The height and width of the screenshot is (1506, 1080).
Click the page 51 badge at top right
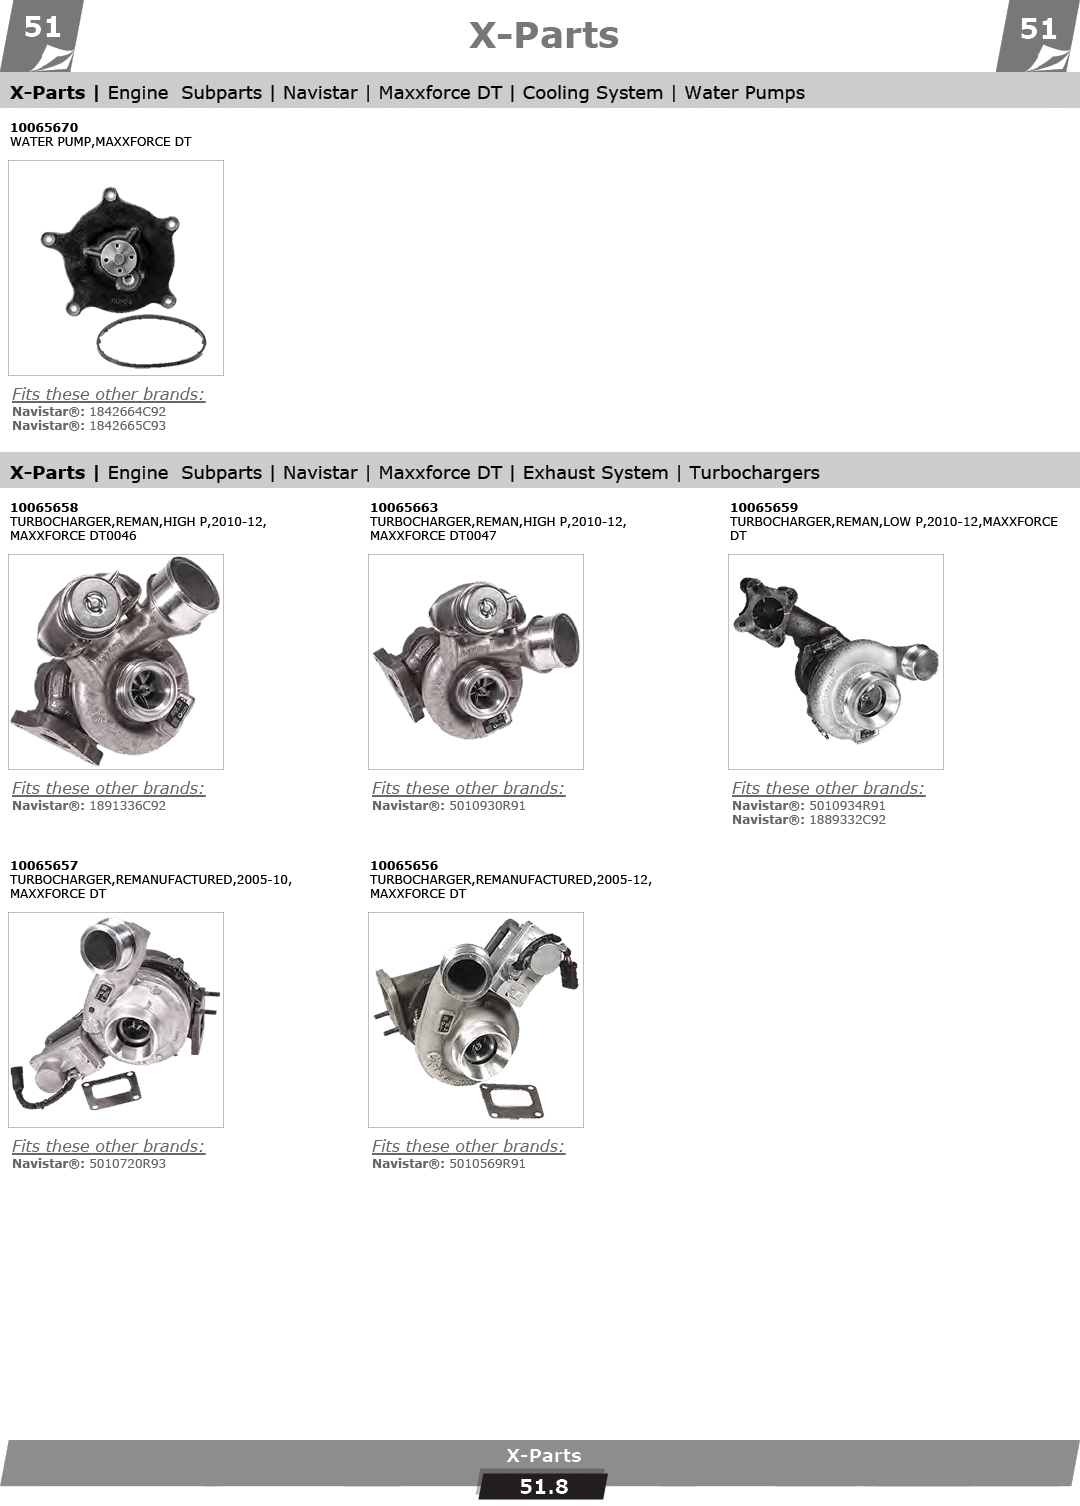click(x=1038, y=29)
